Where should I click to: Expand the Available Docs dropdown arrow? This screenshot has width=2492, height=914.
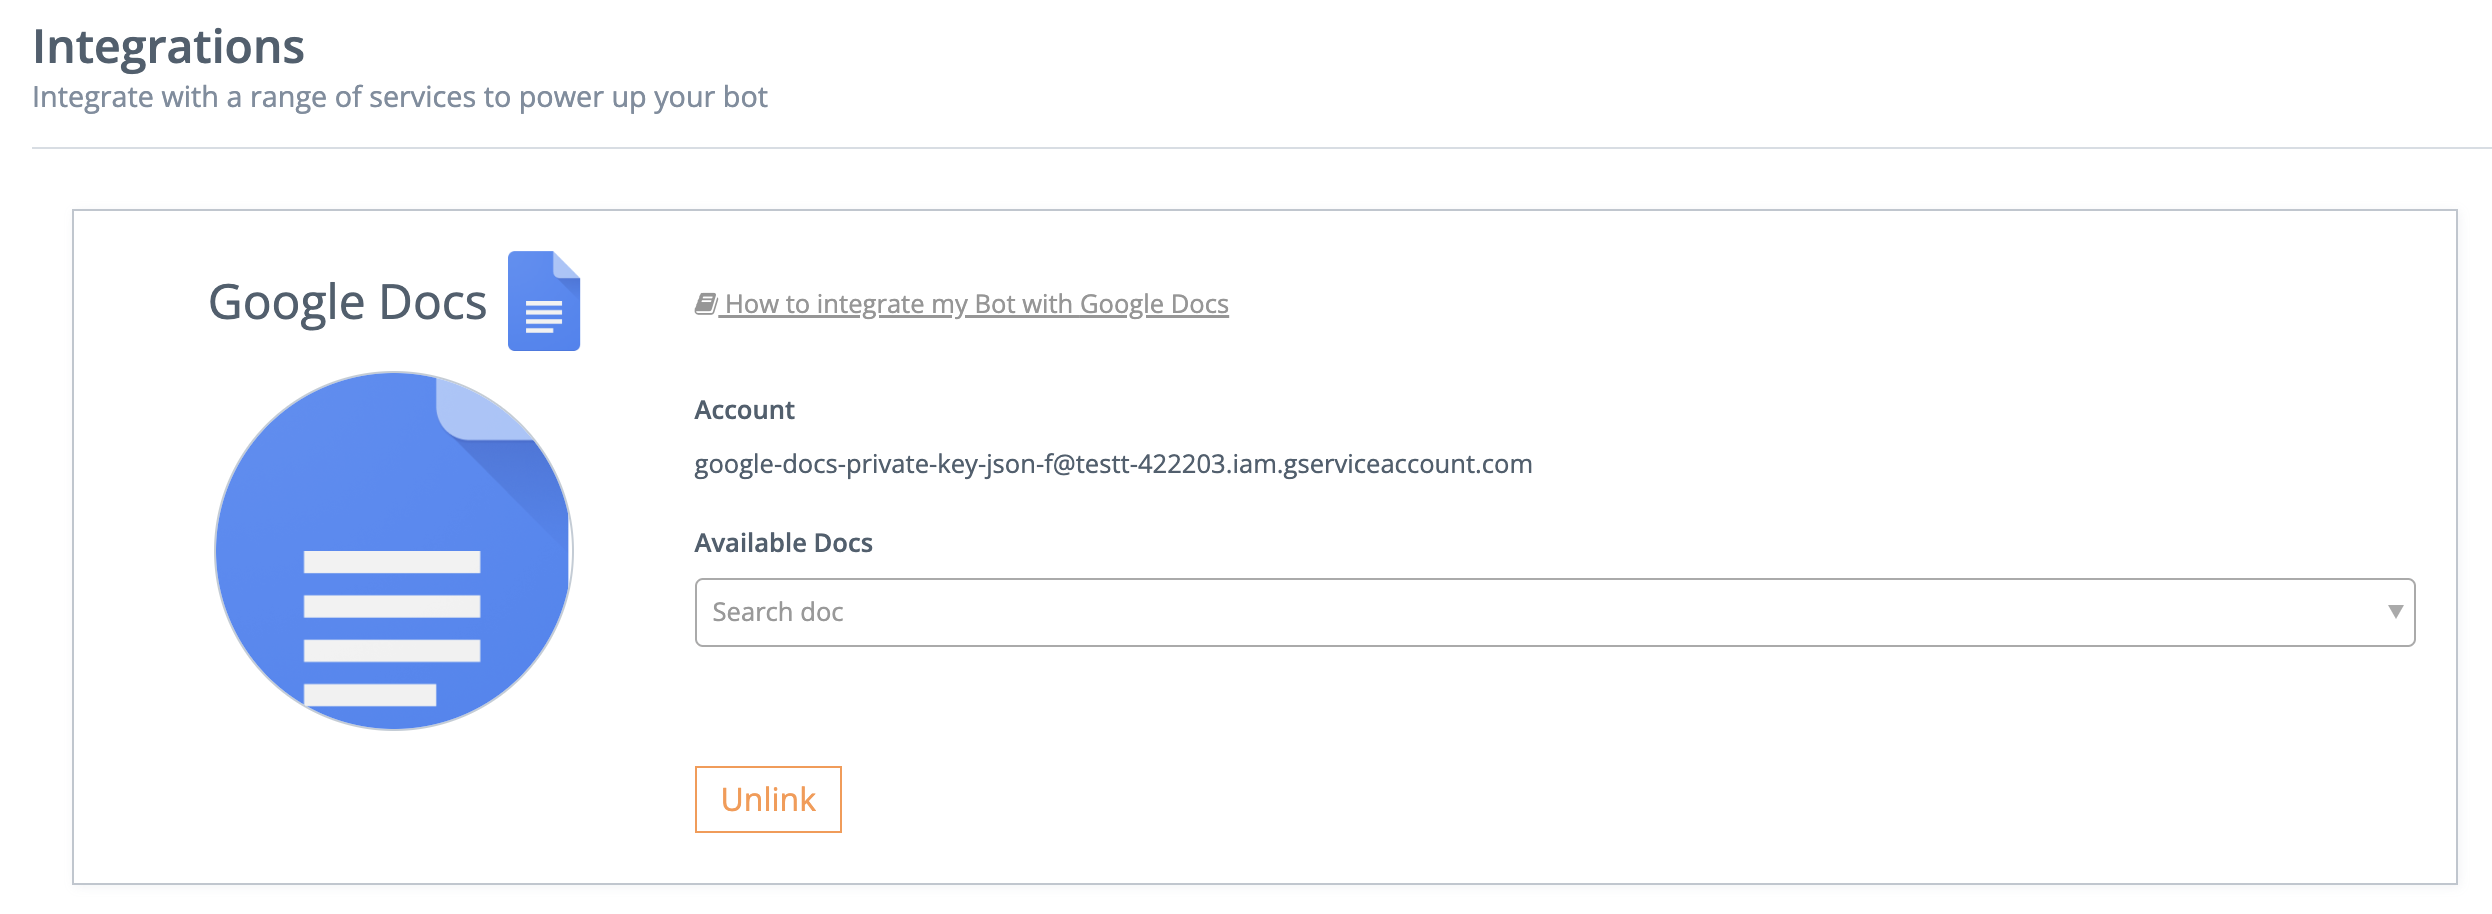click(2395, 612)
